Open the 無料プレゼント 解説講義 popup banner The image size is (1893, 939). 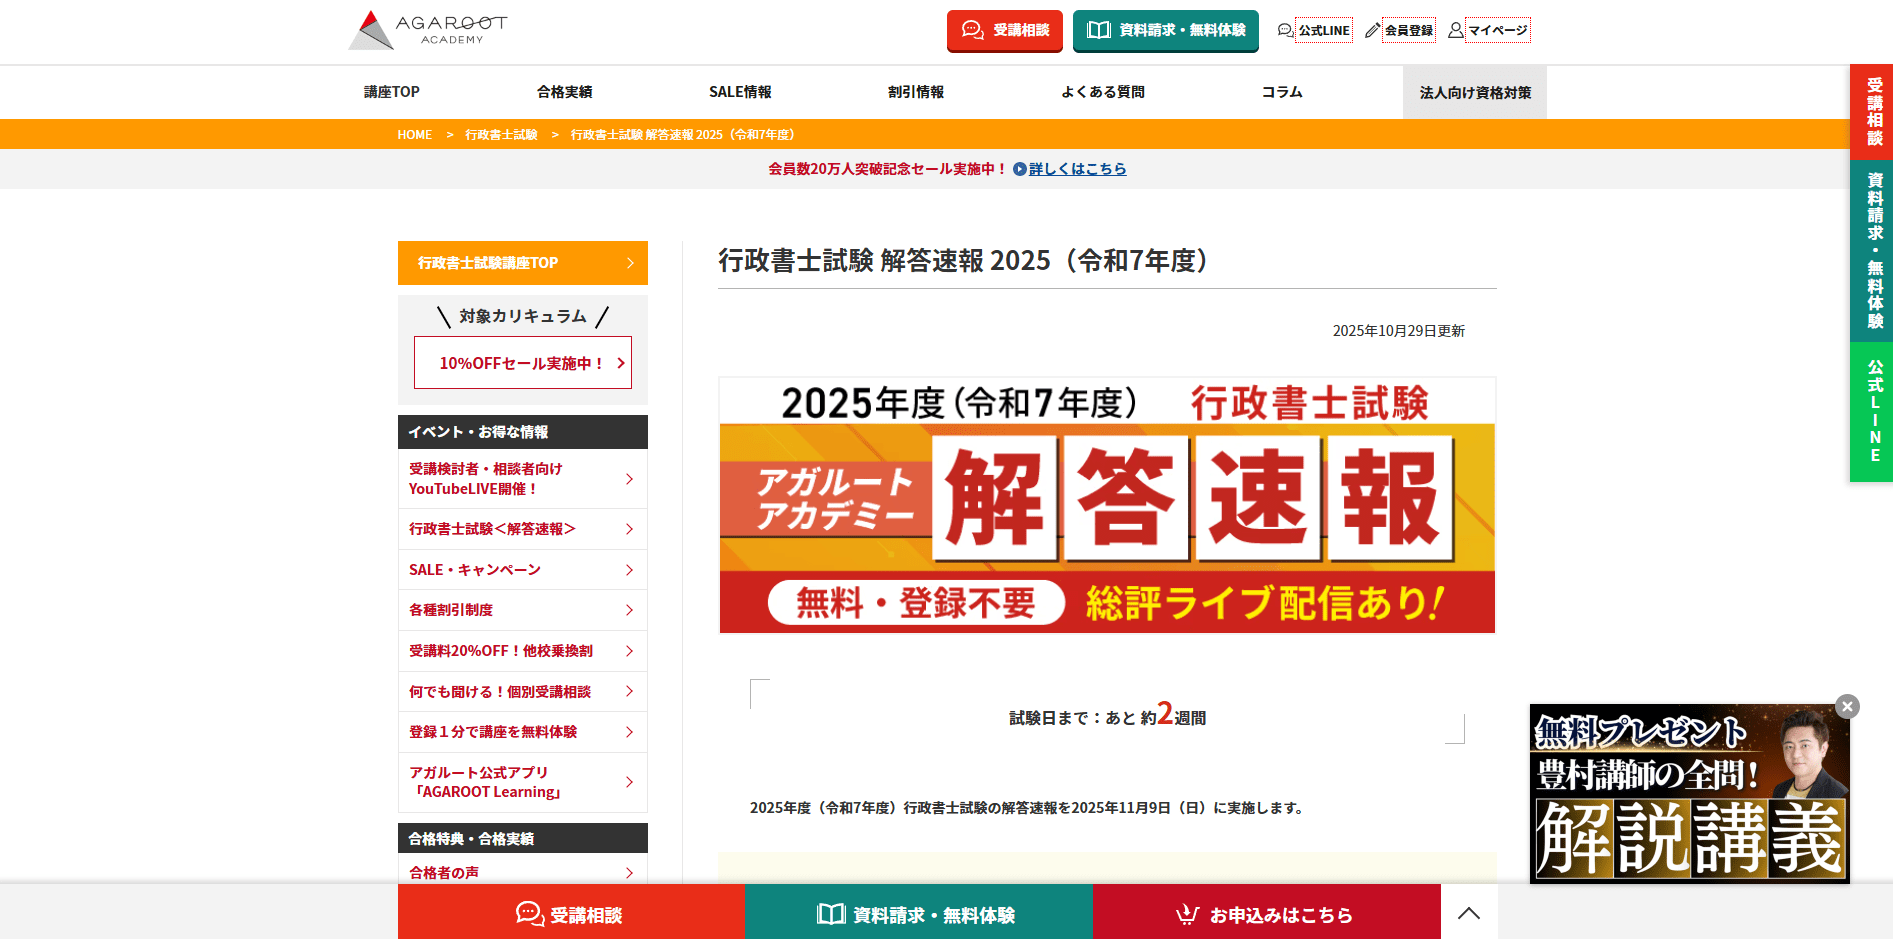pyautogui.click(x=1688, y=795)
